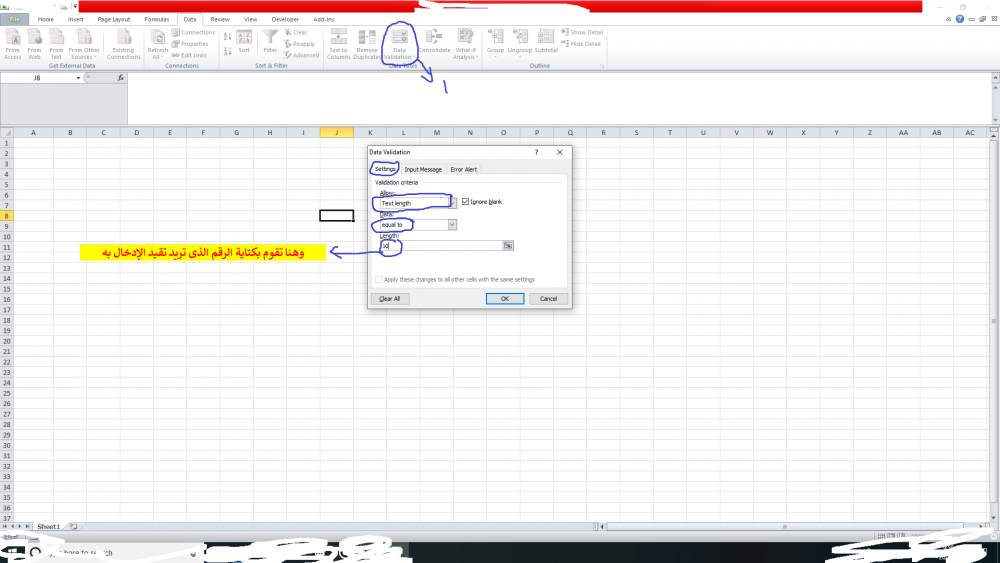Switch to the Error Alert tab
The image size is (1000, 563).
[x=464, y=170]
